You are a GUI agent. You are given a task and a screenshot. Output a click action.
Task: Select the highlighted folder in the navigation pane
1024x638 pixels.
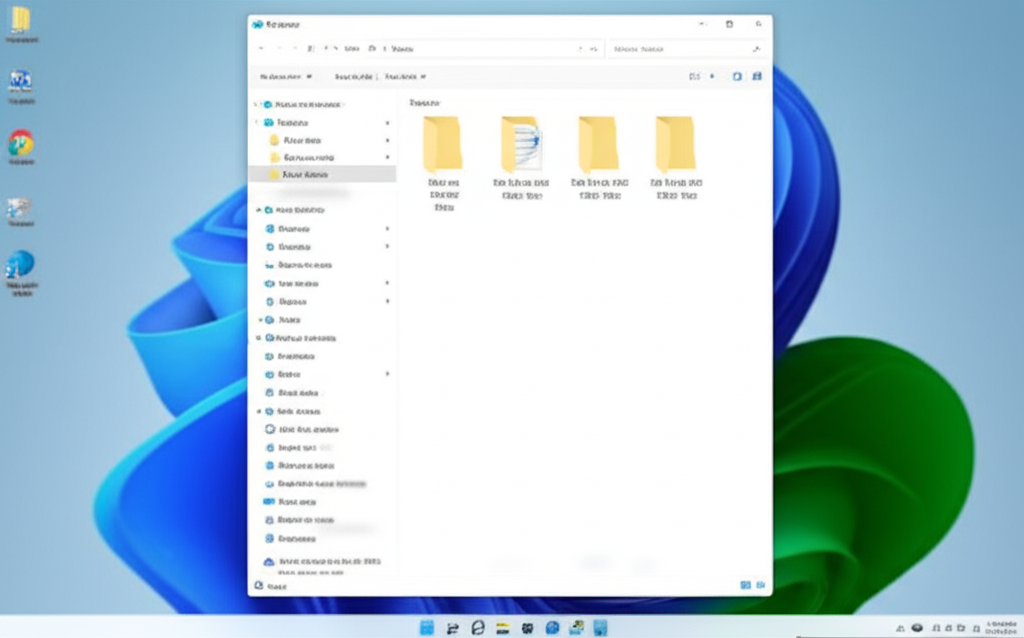tap(305, 174)
